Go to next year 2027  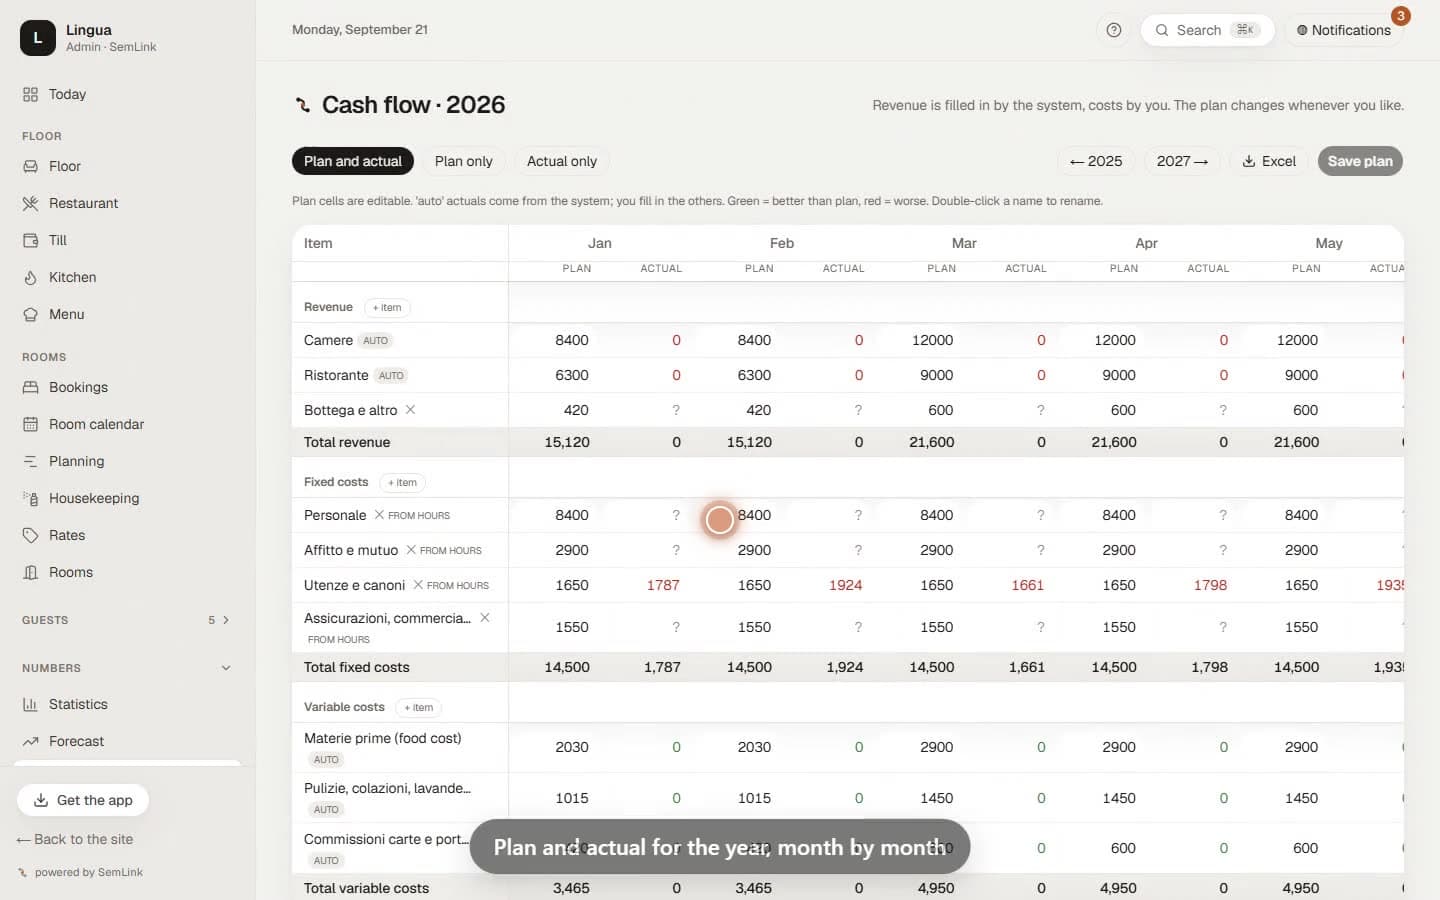(x=1182, y=161)
